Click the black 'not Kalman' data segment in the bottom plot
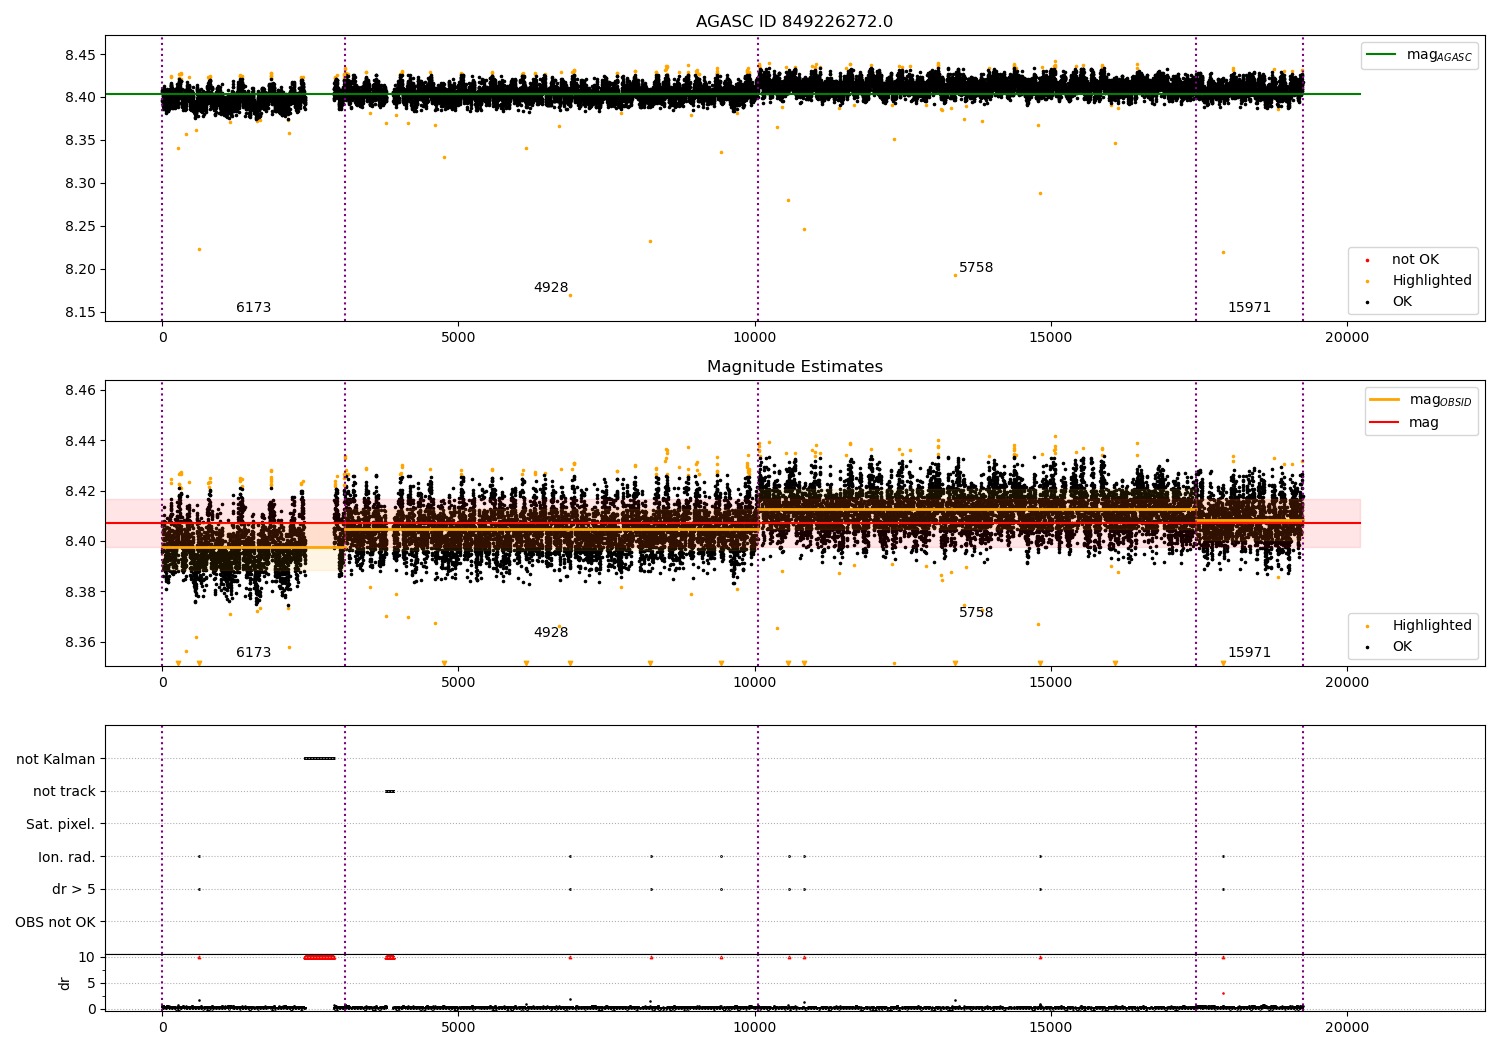Image resolution: width=1500 pixels, height=1050 pixels. point(319,759)
